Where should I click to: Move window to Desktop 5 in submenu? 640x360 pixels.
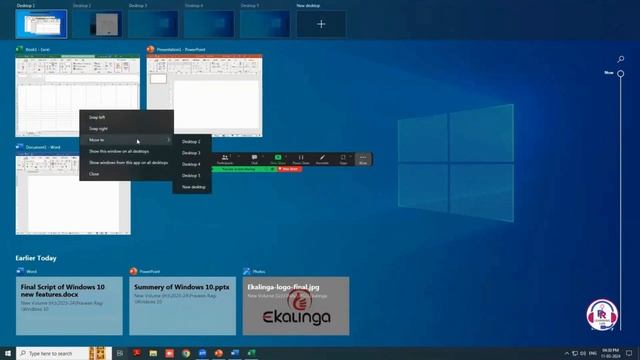pyautogui.click(x=192, y=176)
